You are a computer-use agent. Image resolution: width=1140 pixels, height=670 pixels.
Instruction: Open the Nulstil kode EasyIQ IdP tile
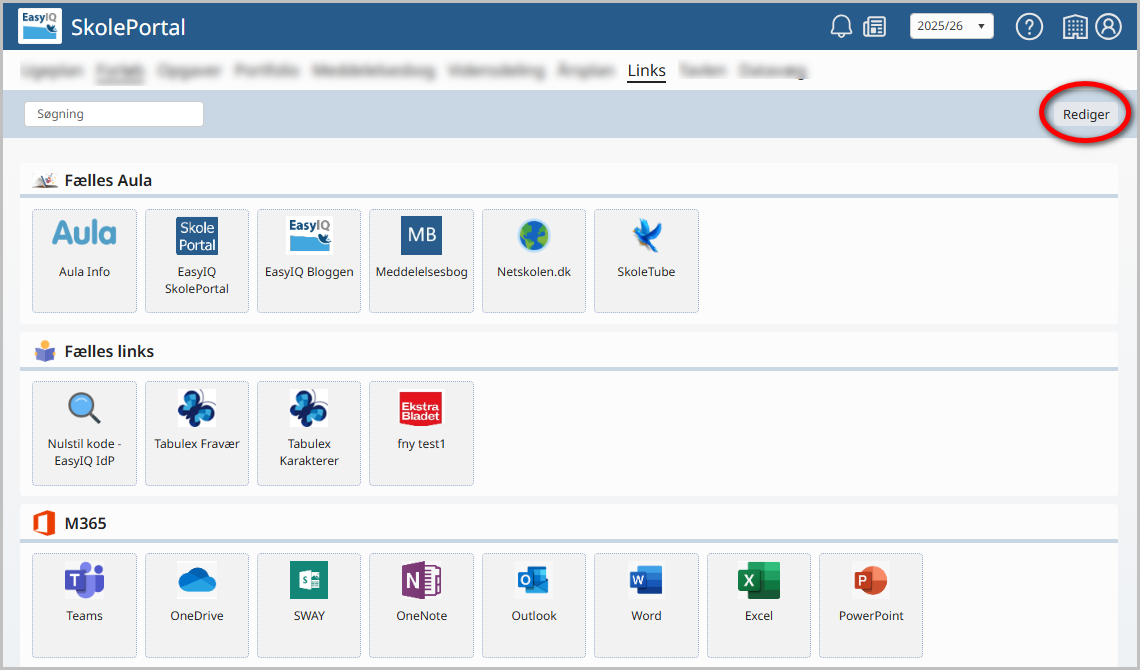84,433
